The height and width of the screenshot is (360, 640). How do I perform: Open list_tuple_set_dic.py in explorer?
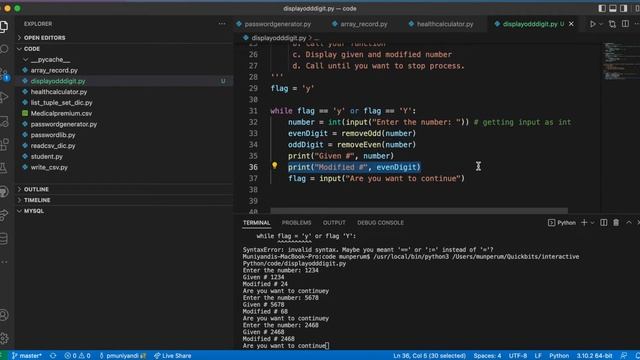(61, 102)
